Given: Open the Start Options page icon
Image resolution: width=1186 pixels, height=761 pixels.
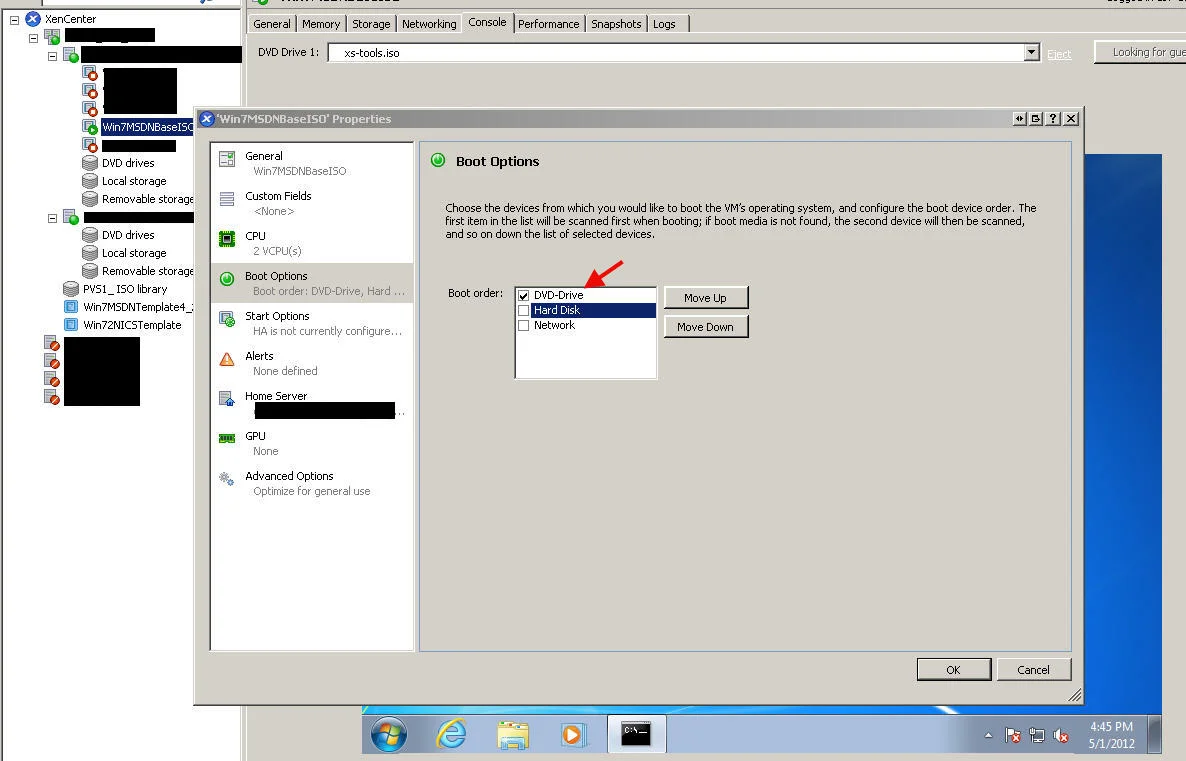Looking at the screenshot, I should (227, 318).
